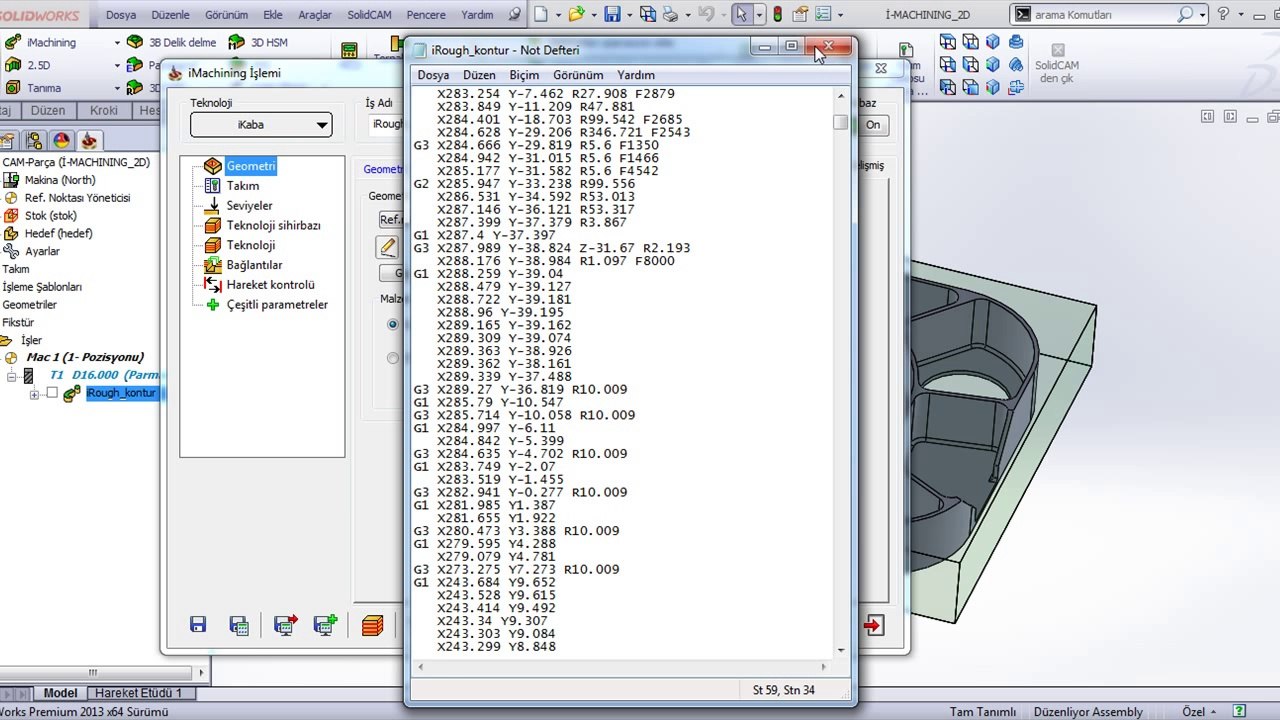
Task: Select Takım in iMachining dialog tree
Action: (x=243, y=186)
